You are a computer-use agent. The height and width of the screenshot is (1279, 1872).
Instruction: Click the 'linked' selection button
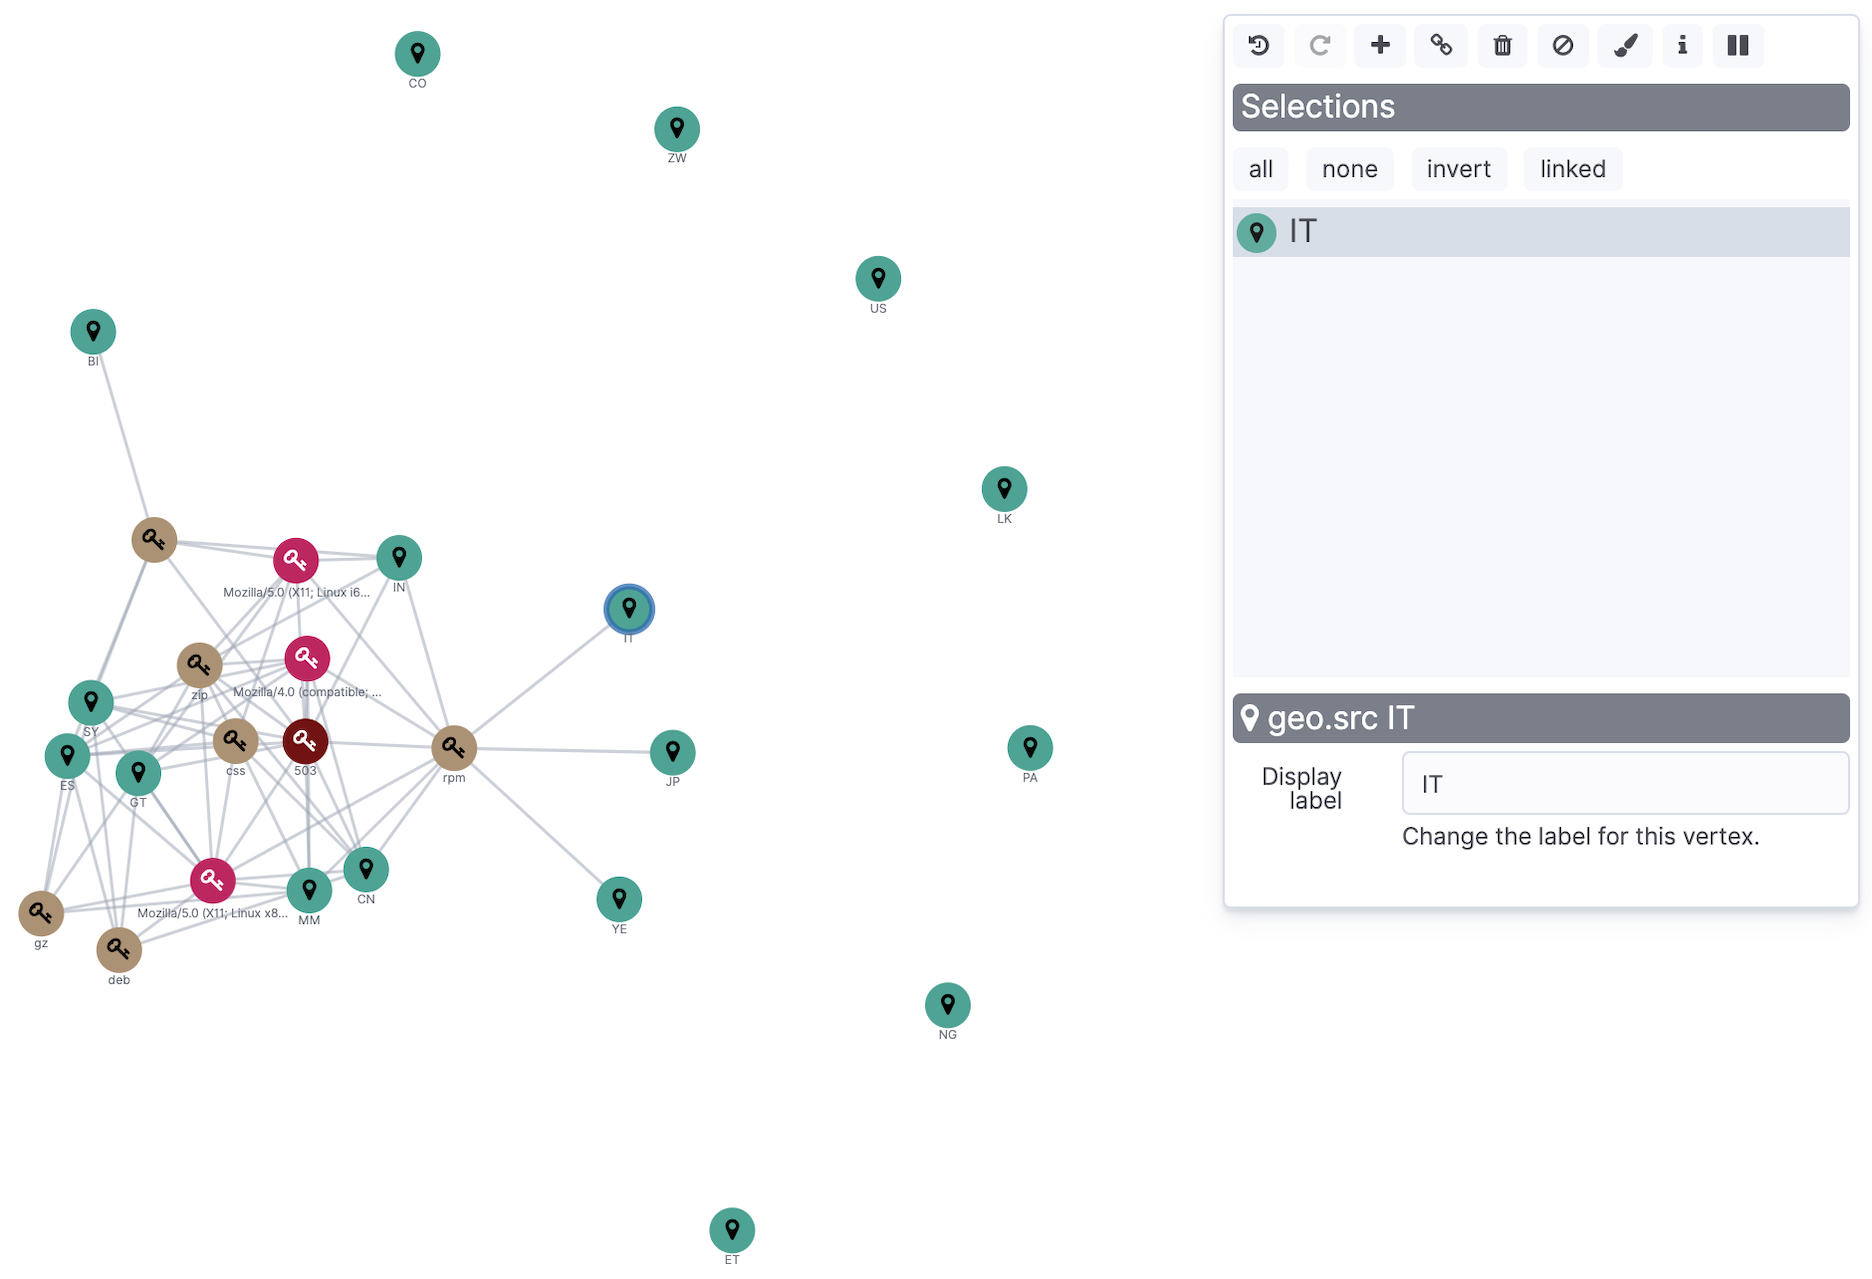[1573, 169]
